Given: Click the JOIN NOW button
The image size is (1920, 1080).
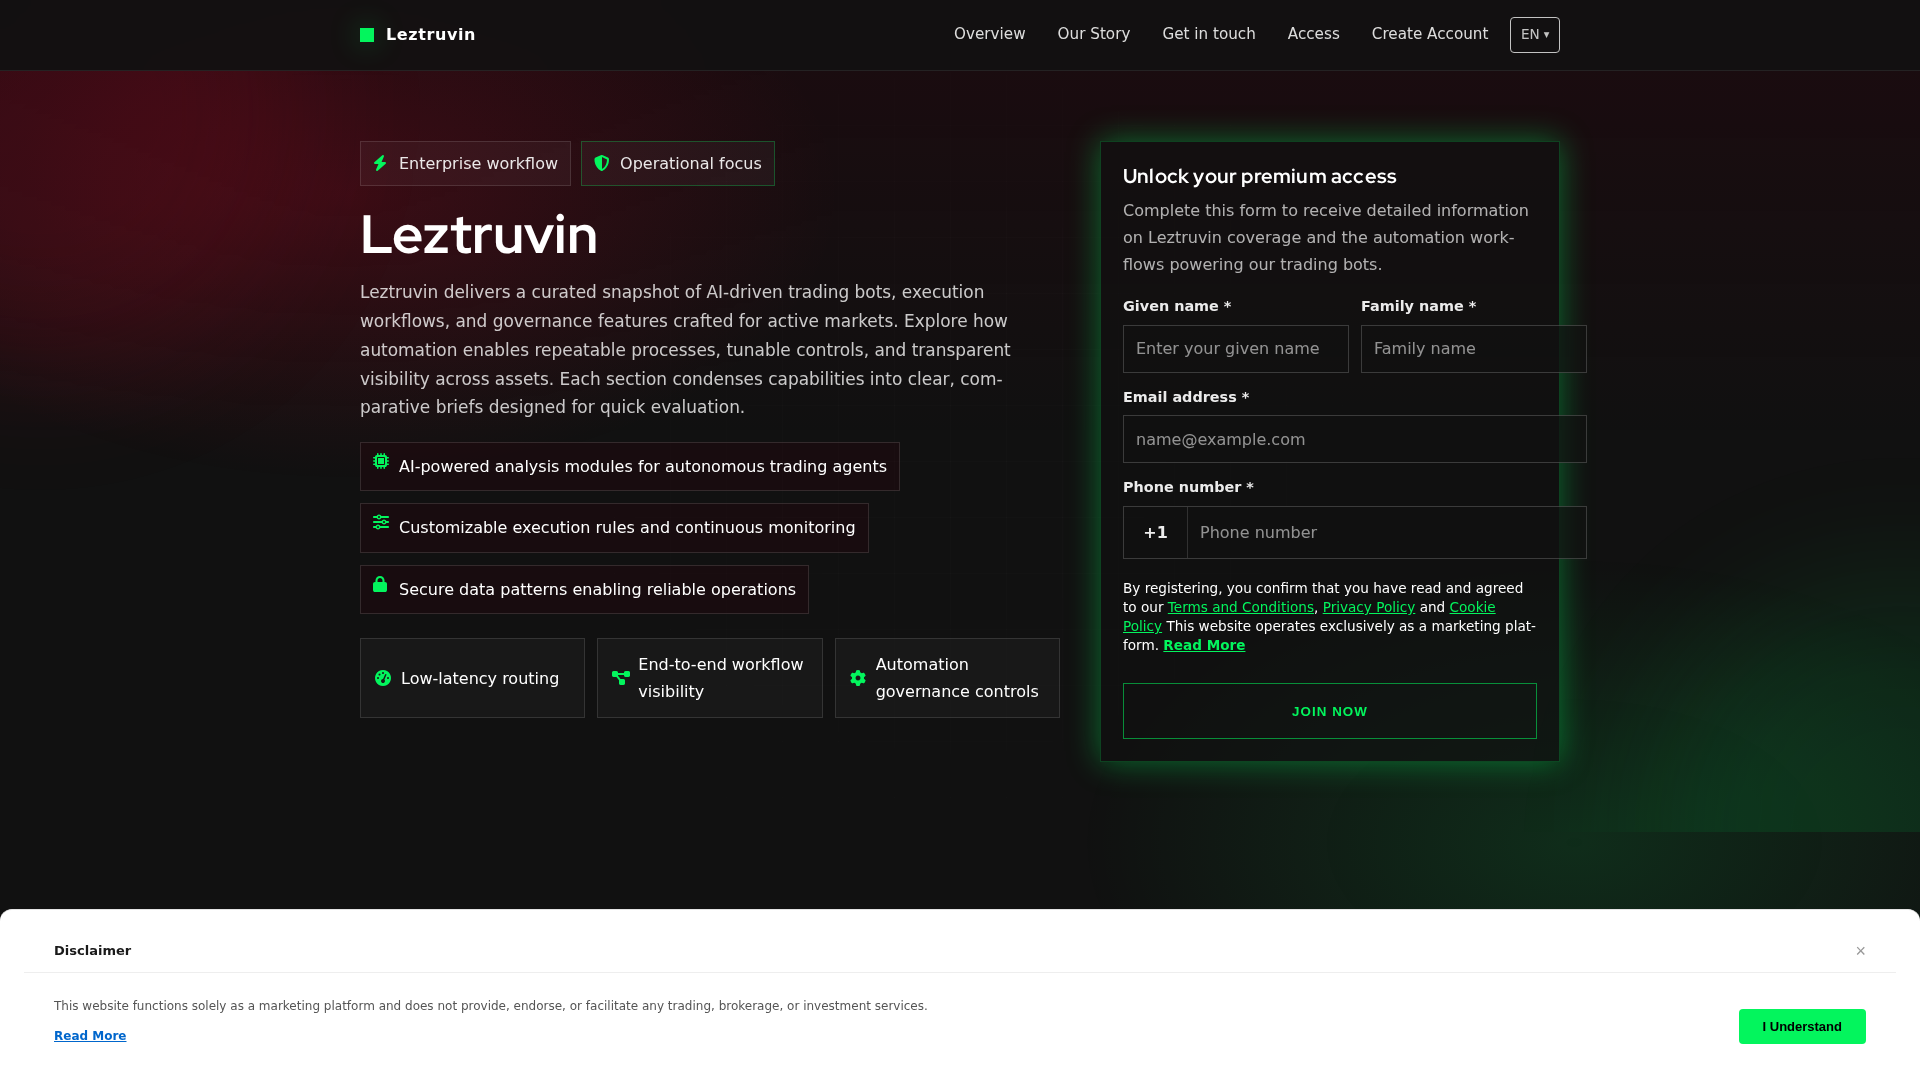Looking at the screenshot, I should (x=1330, y=711).
